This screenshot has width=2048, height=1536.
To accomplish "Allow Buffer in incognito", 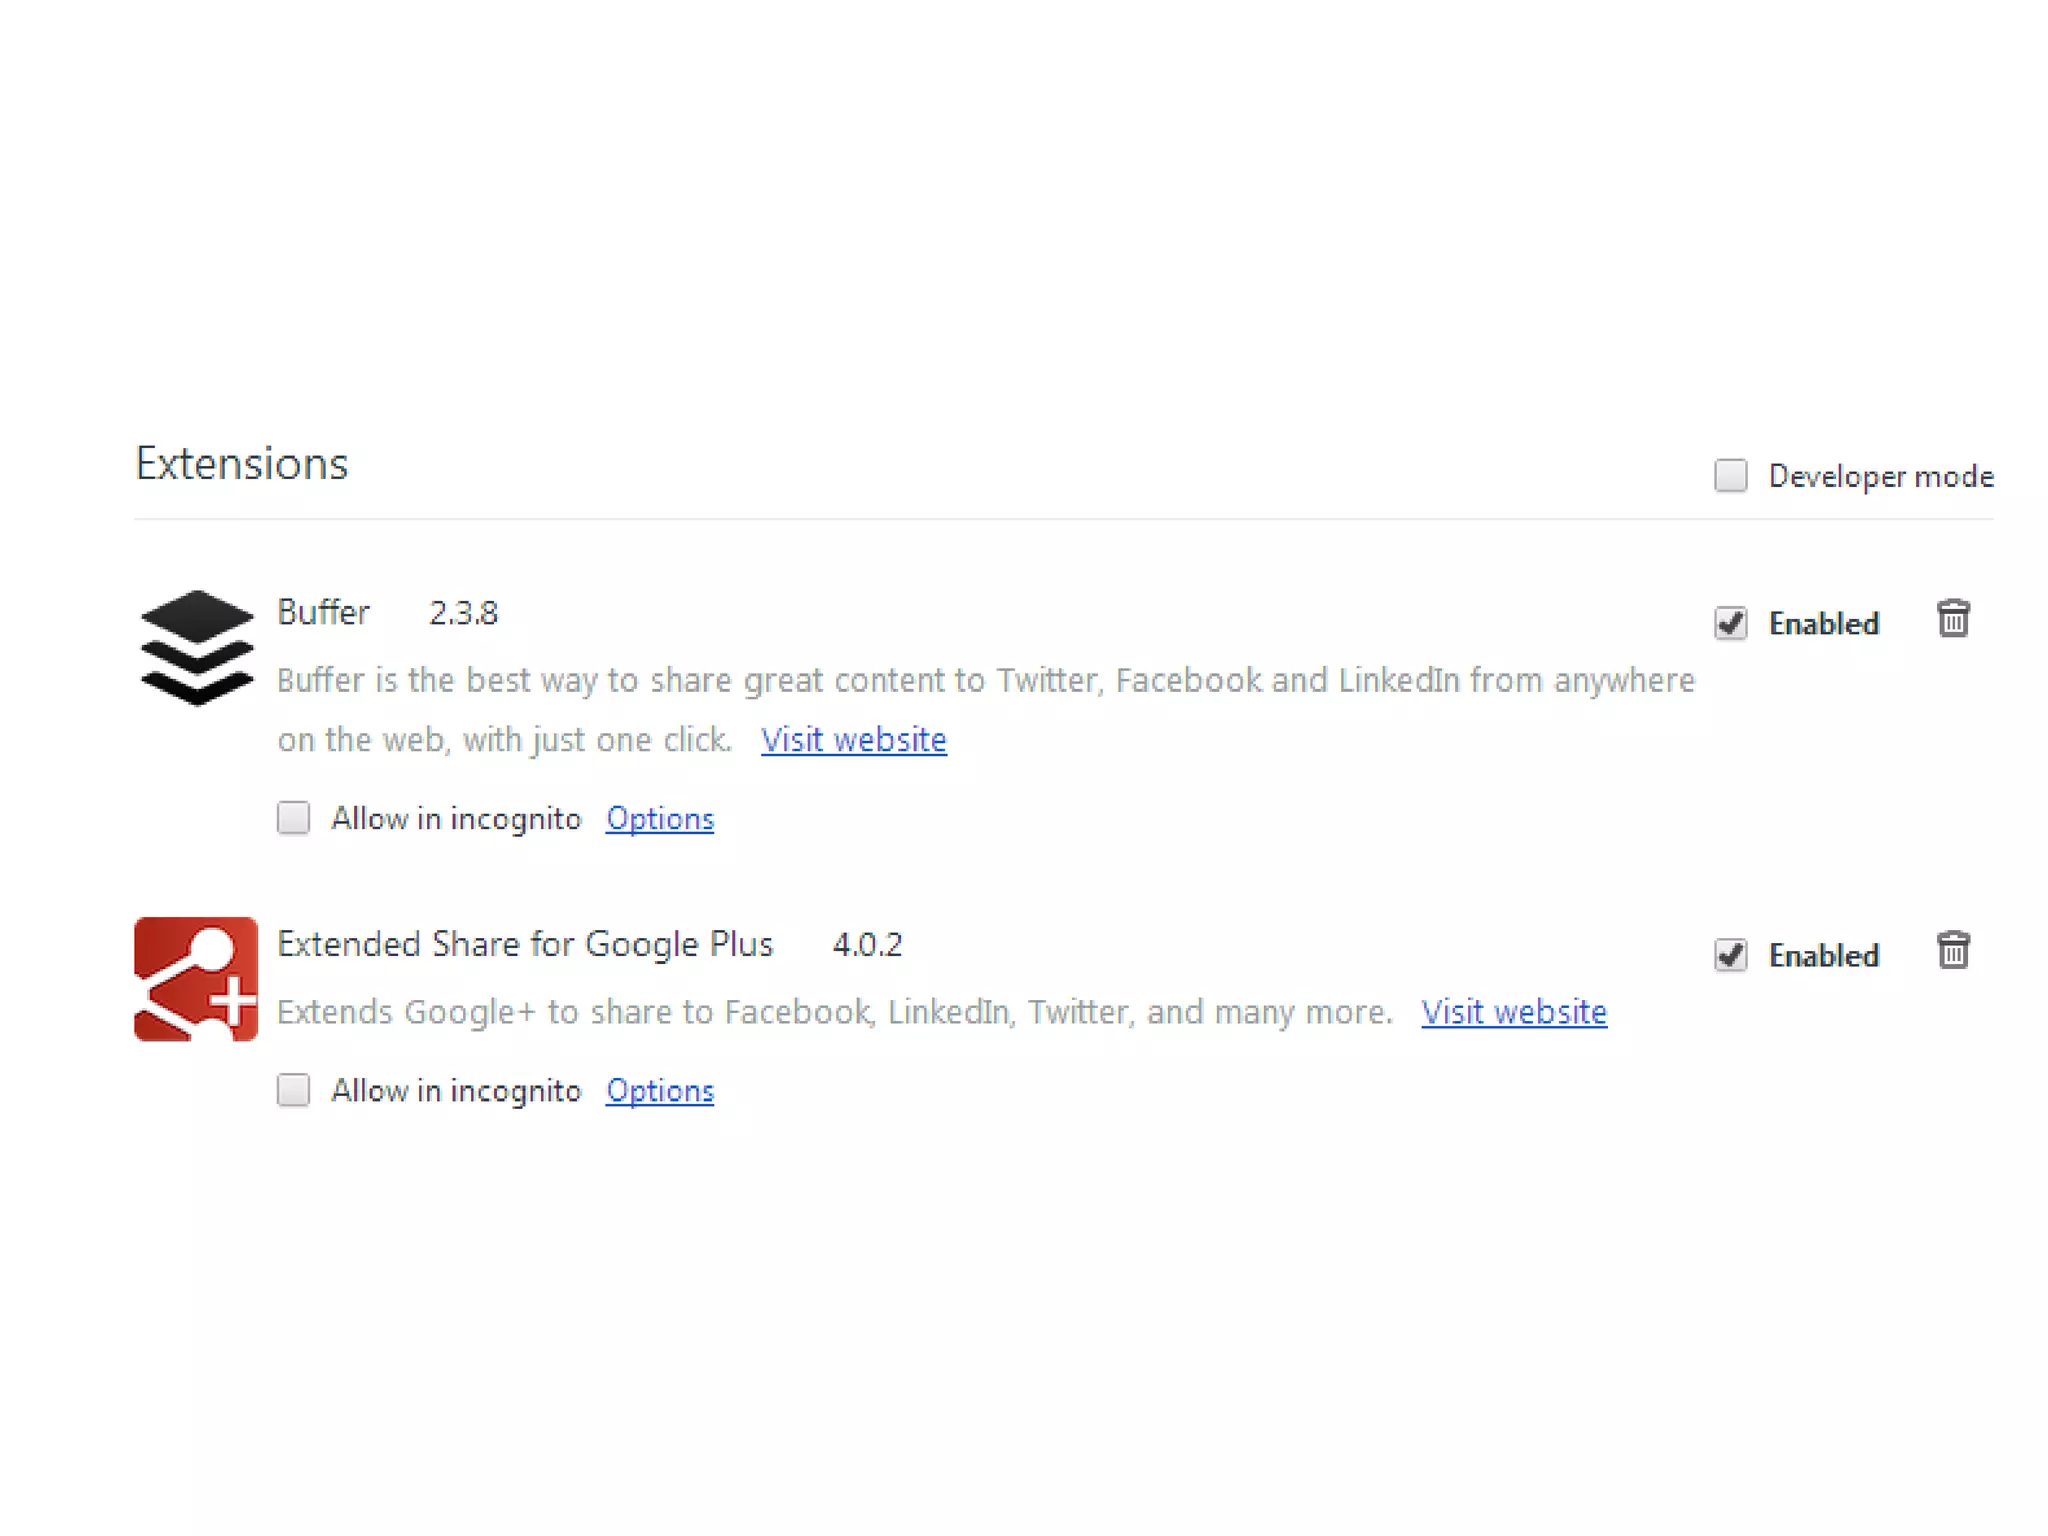I will pyautogui.click(x=294, y=818).
